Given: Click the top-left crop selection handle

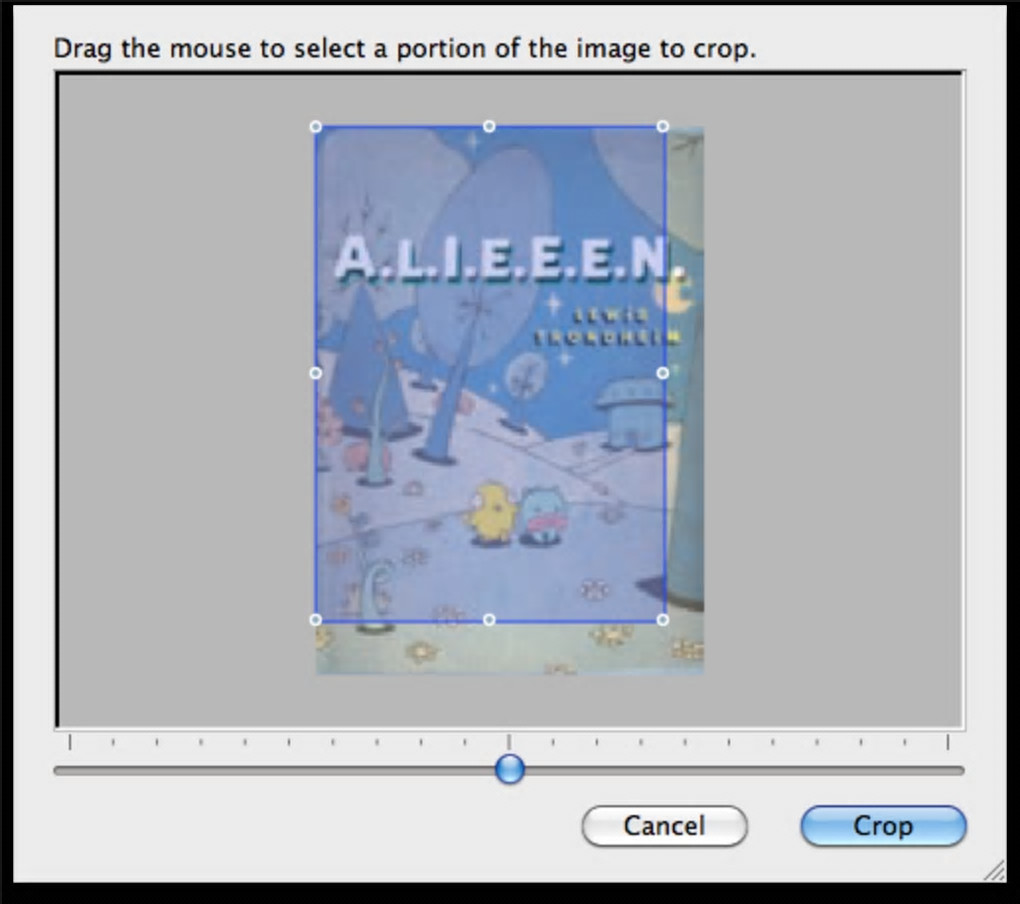Looking at the screenshot, I should pos(315,126).
